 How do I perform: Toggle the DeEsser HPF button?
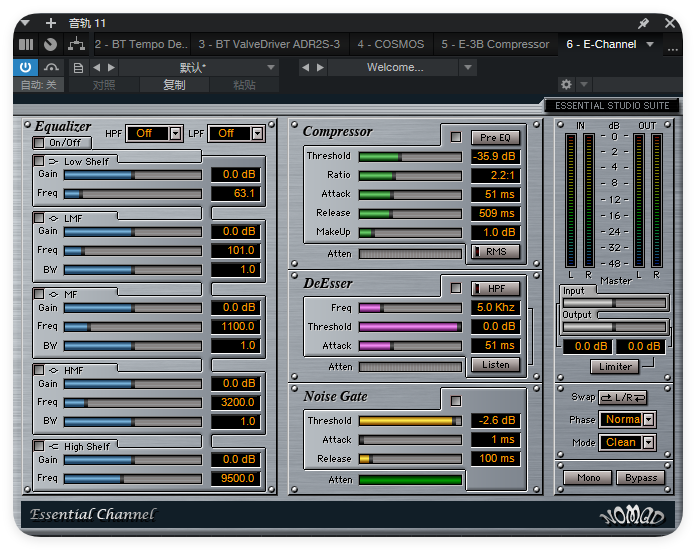point(495,289)
